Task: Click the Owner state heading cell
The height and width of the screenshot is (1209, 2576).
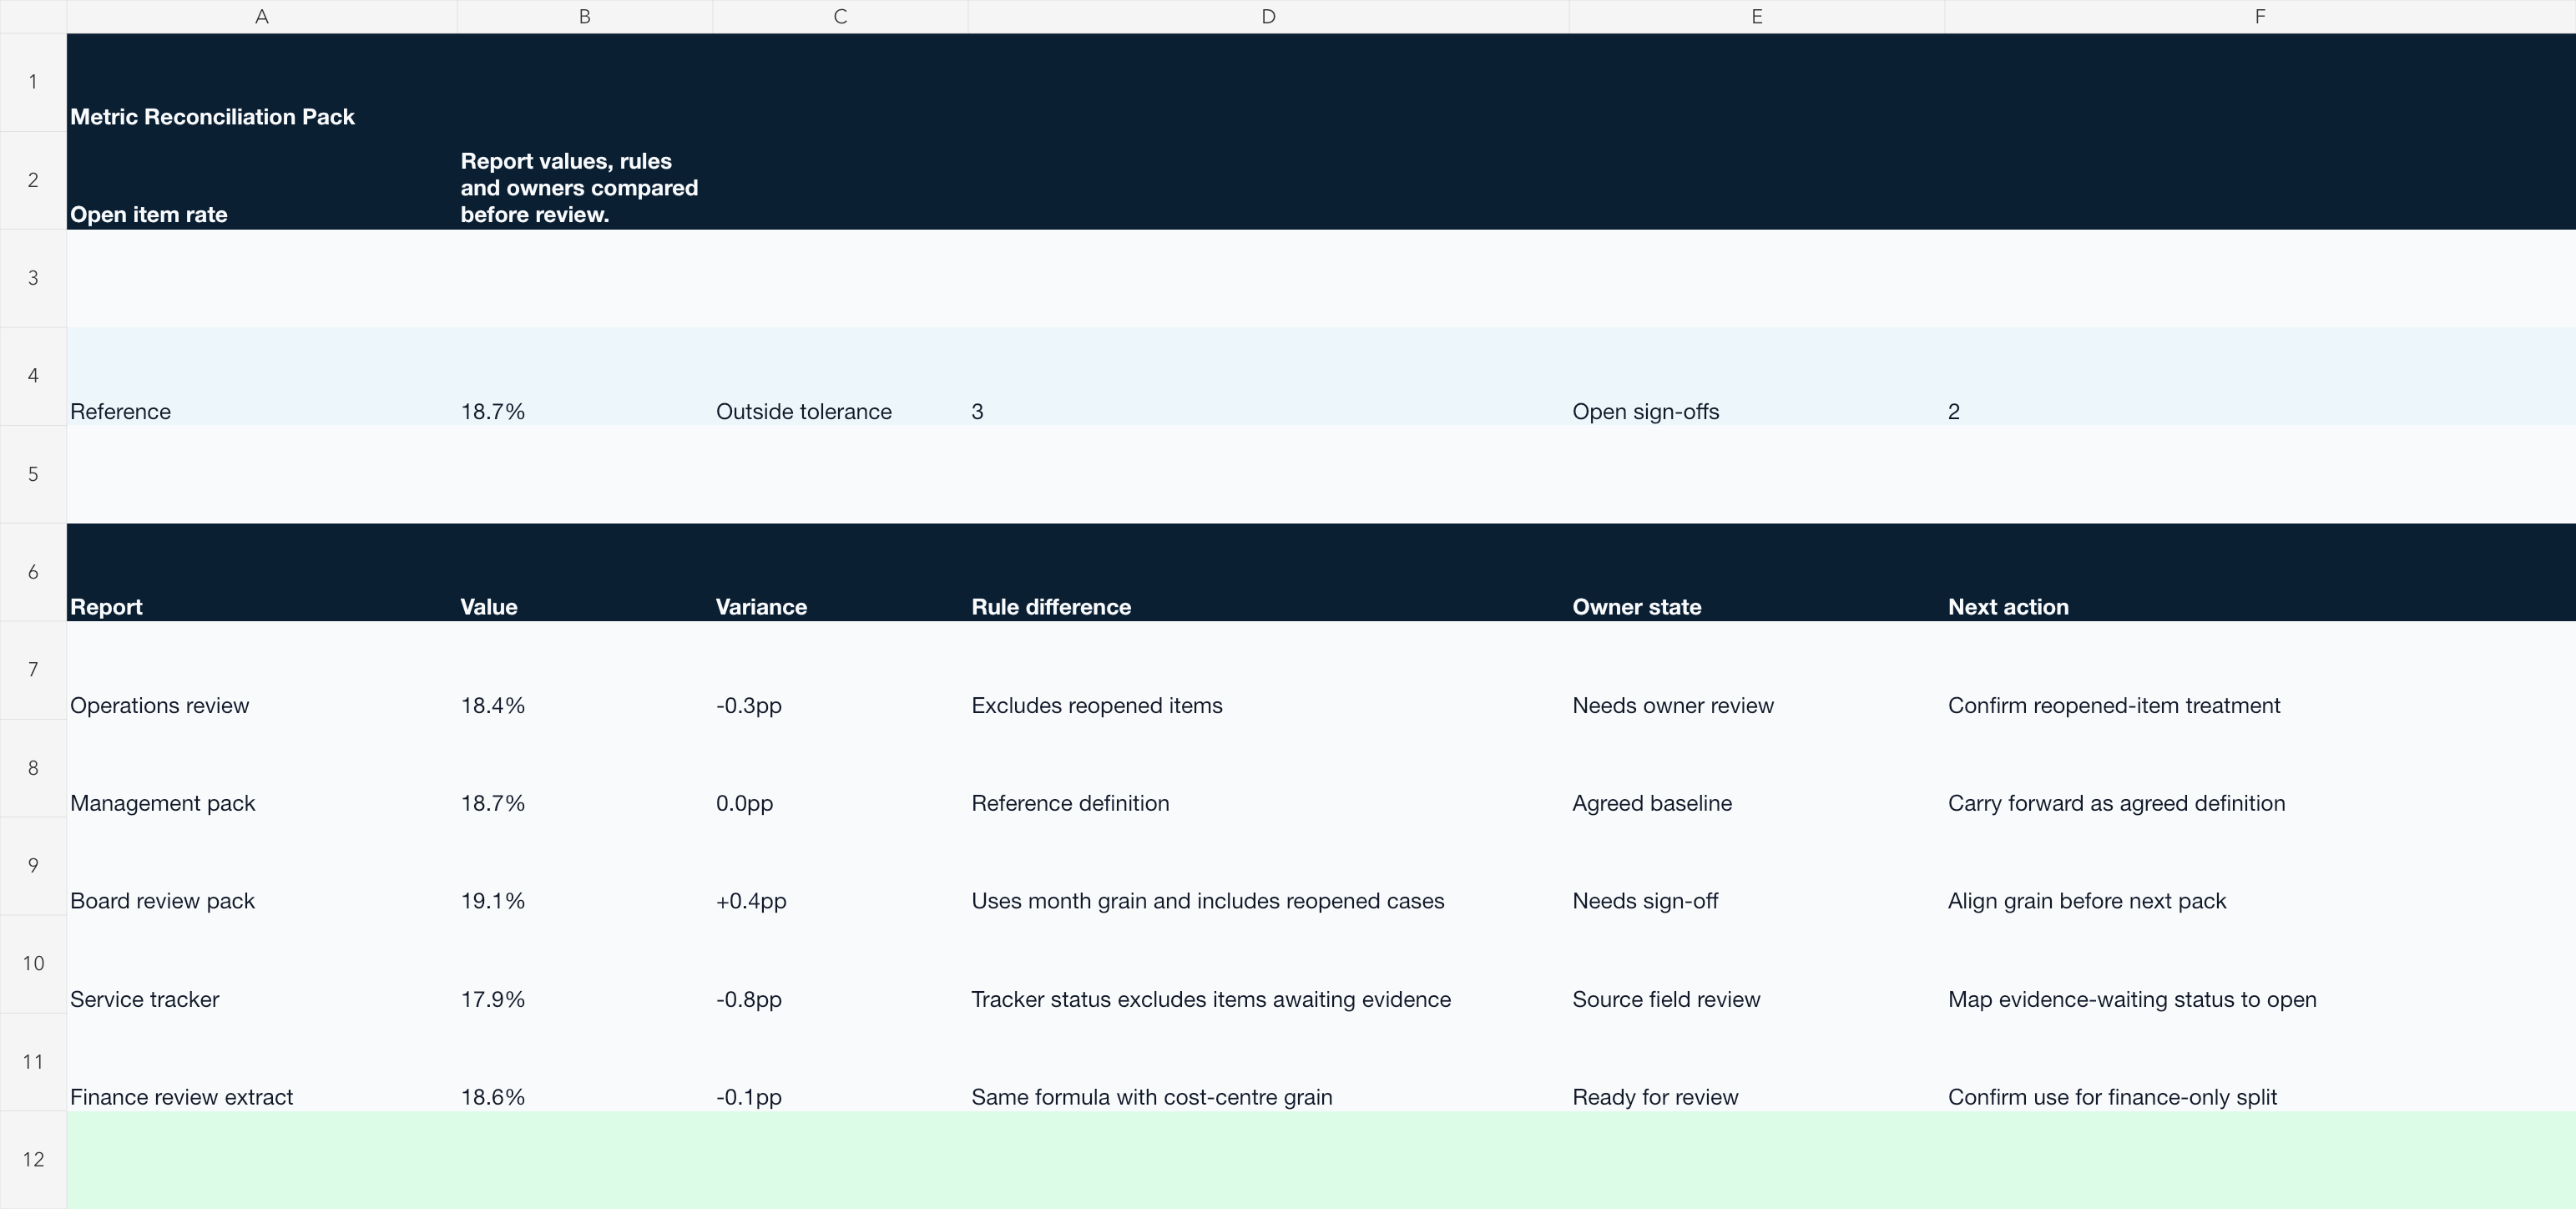Action: click(x=1757, y=572)
